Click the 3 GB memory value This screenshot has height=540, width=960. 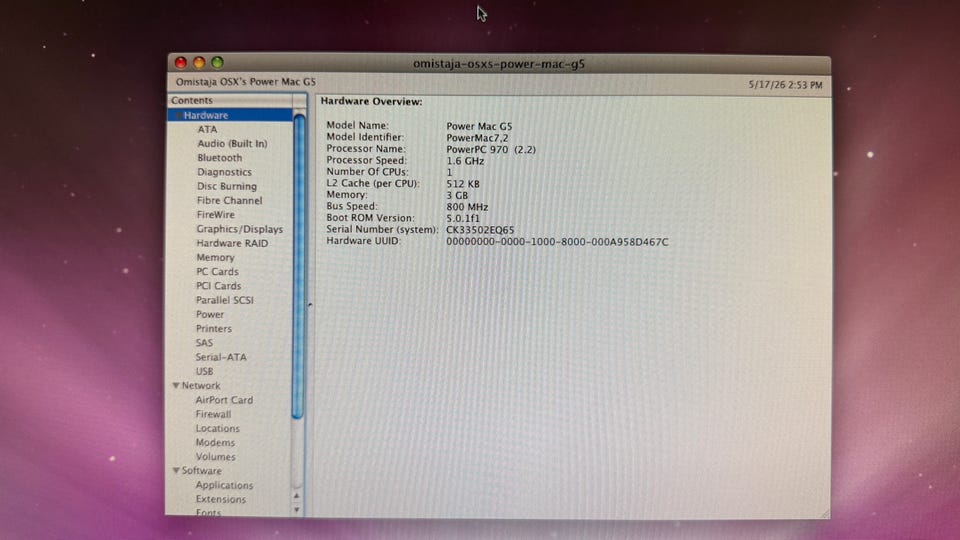457,195
